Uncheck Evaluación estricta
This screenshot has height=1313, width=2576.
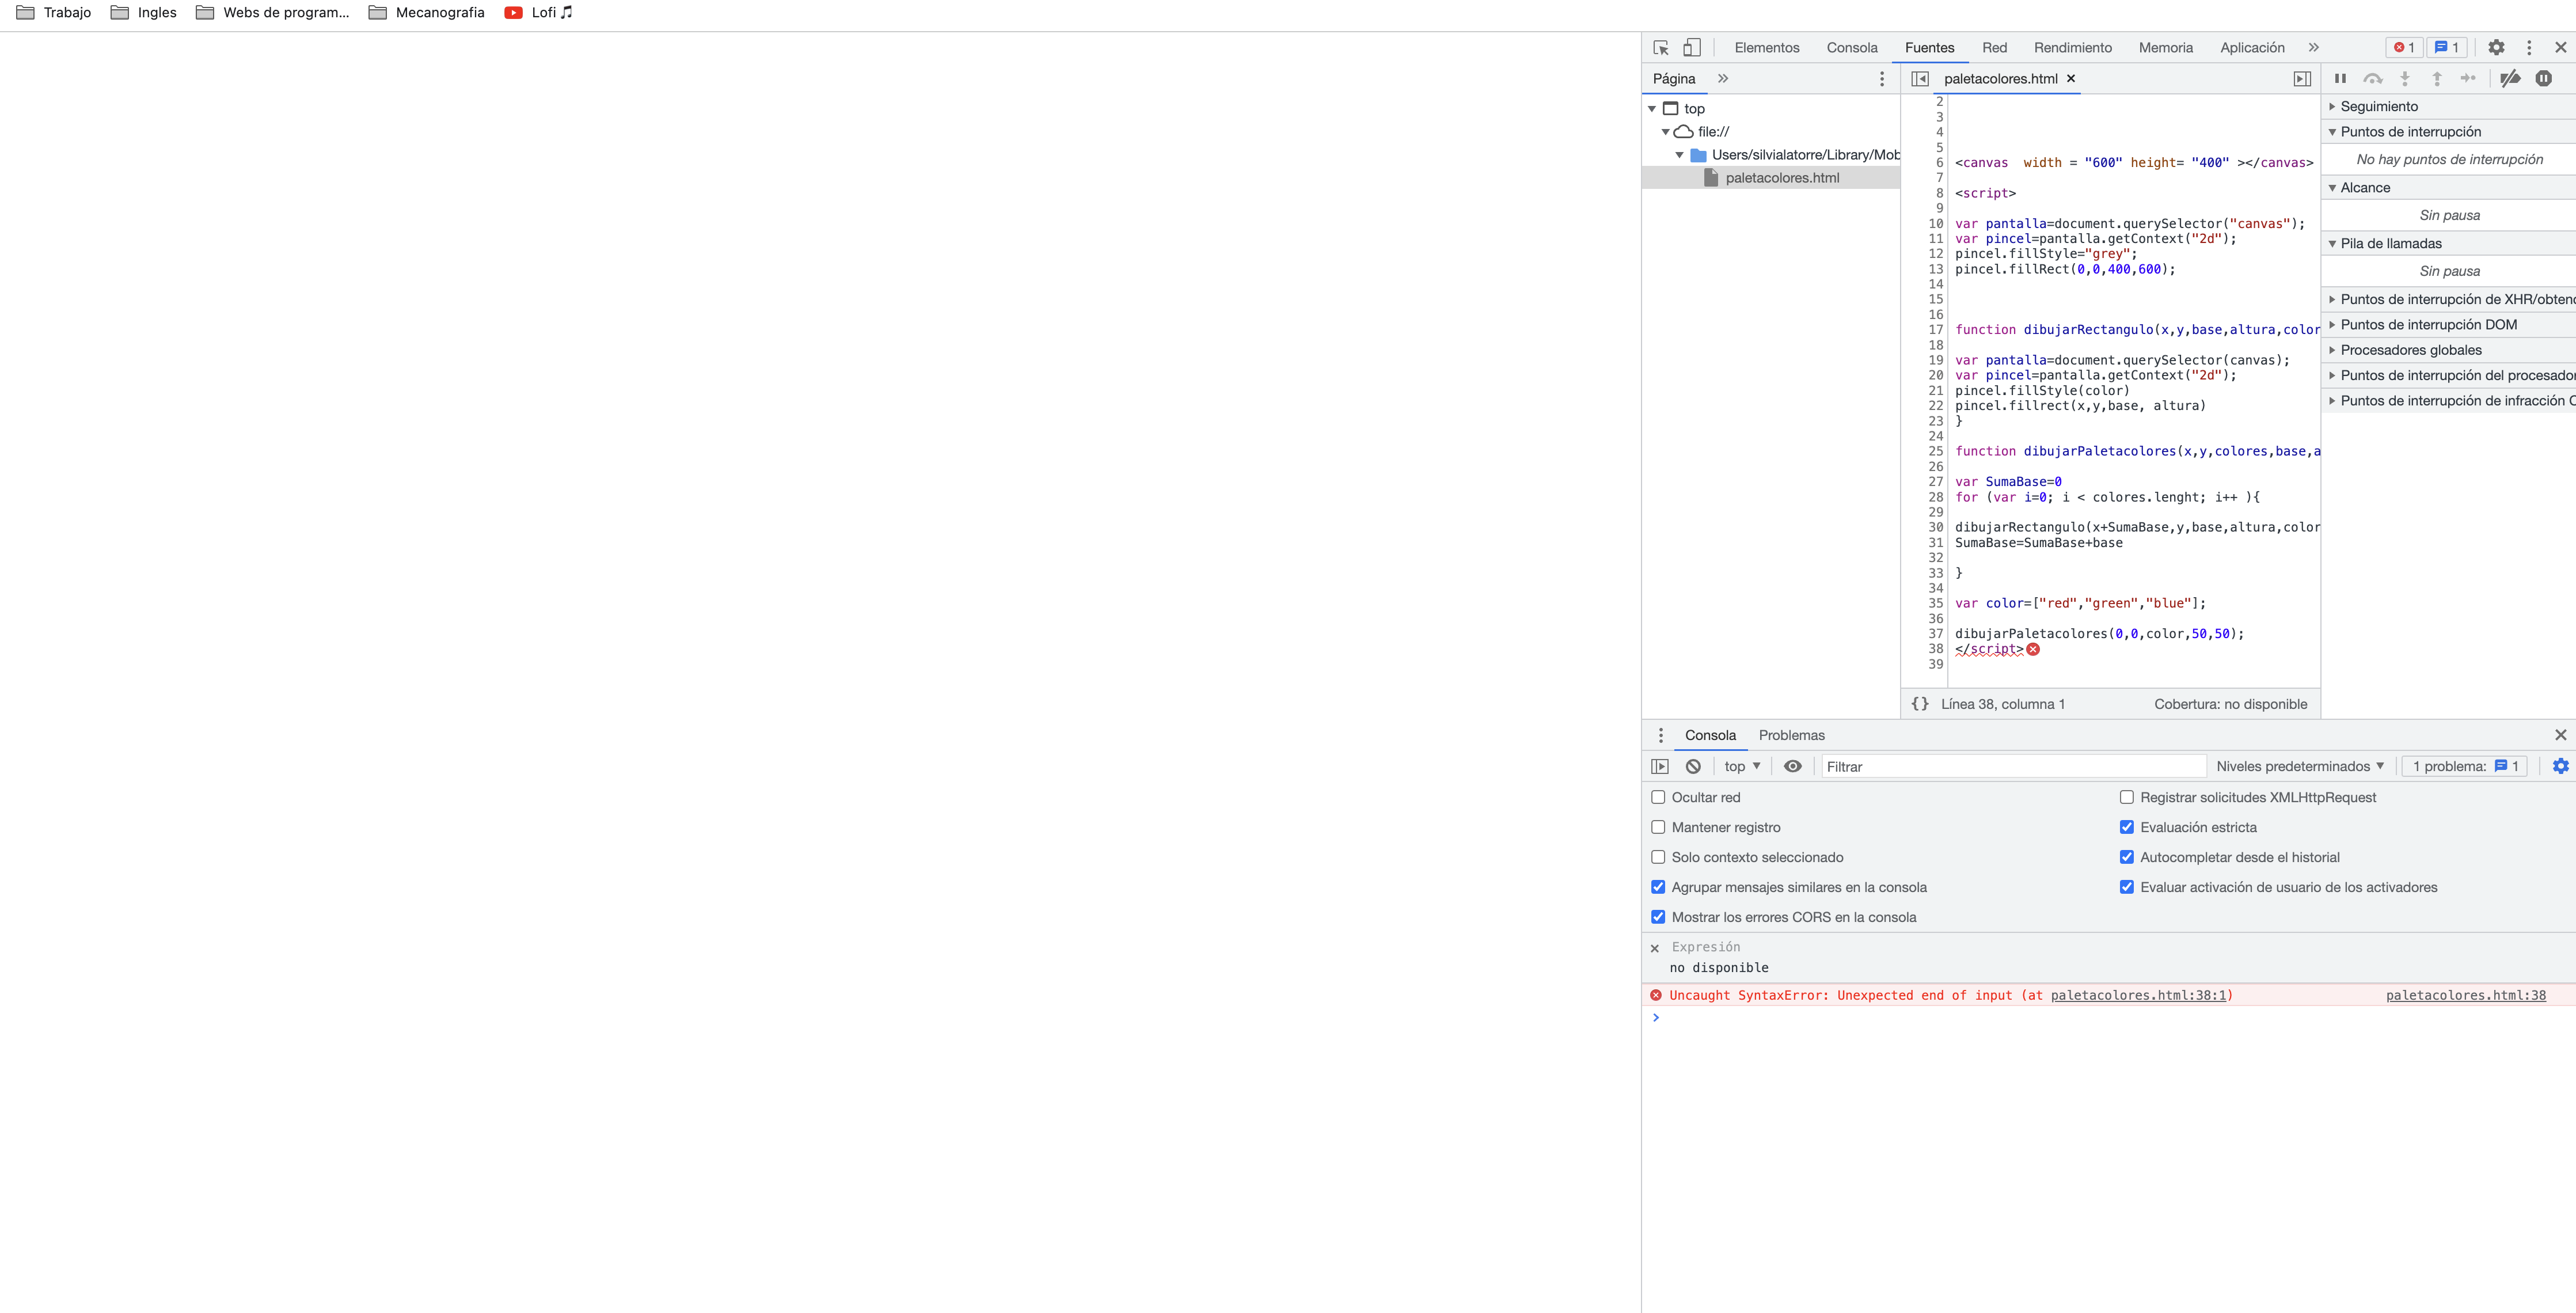2127,827
